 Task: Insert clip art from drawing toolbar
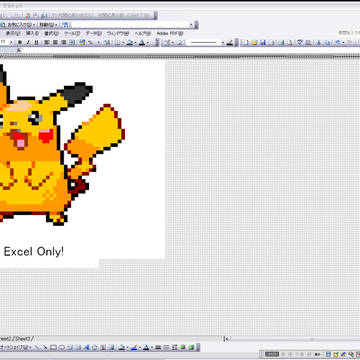[x=102, y=347]
